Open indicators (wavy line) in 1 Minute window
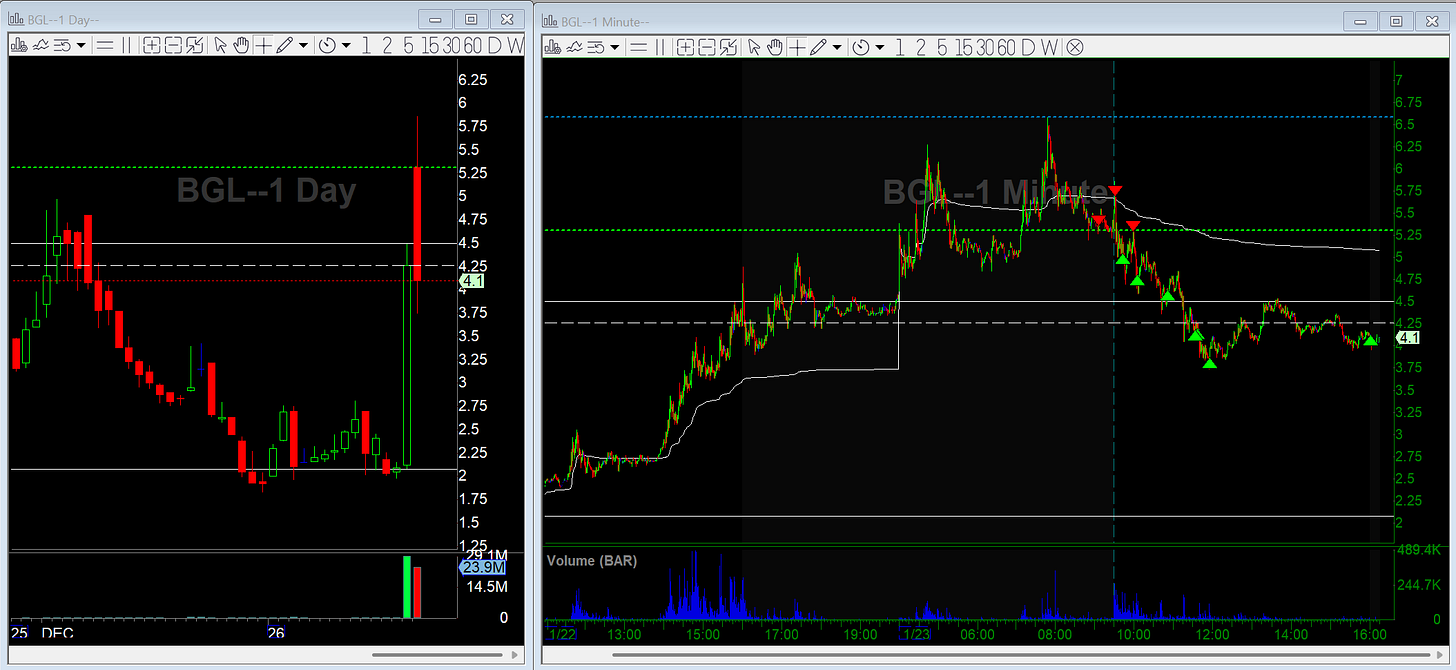The width and height of the screenshot is (1456, 670). (x=574, y=46)
